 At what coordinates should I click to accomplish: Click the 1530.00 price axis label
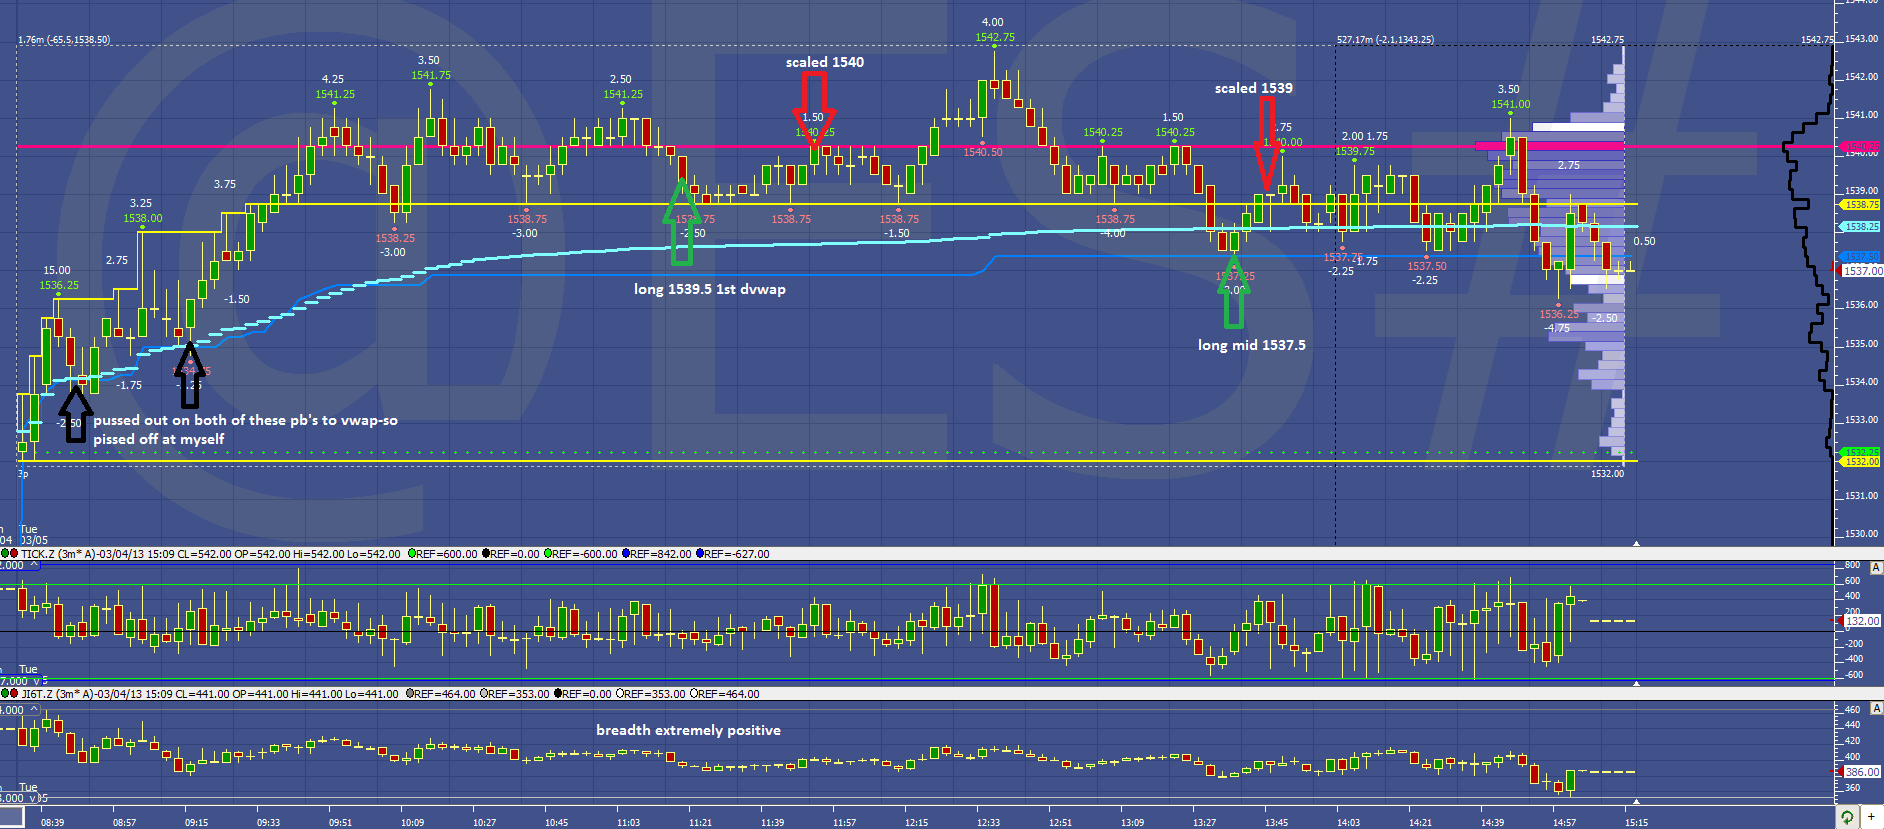pyautogui.click(x=1861, y=533)
